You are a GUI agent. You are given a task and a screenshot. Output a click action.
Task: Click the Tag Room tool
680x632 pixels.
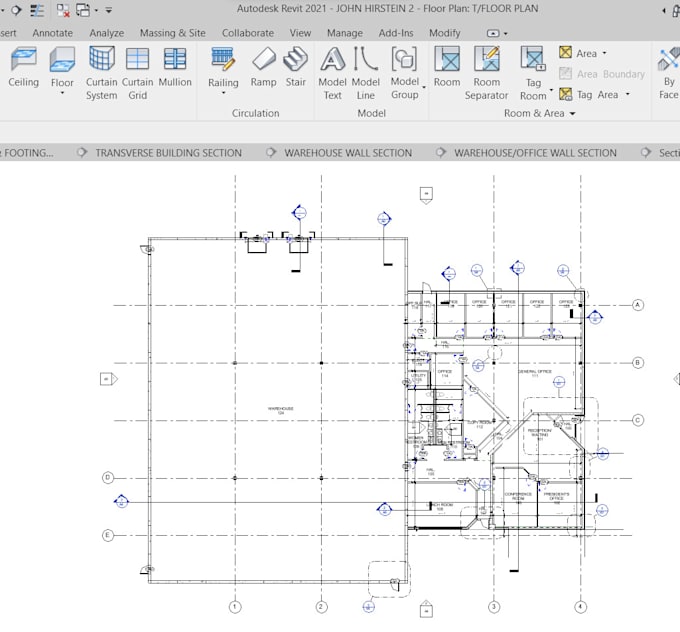[x=533, y=74]
